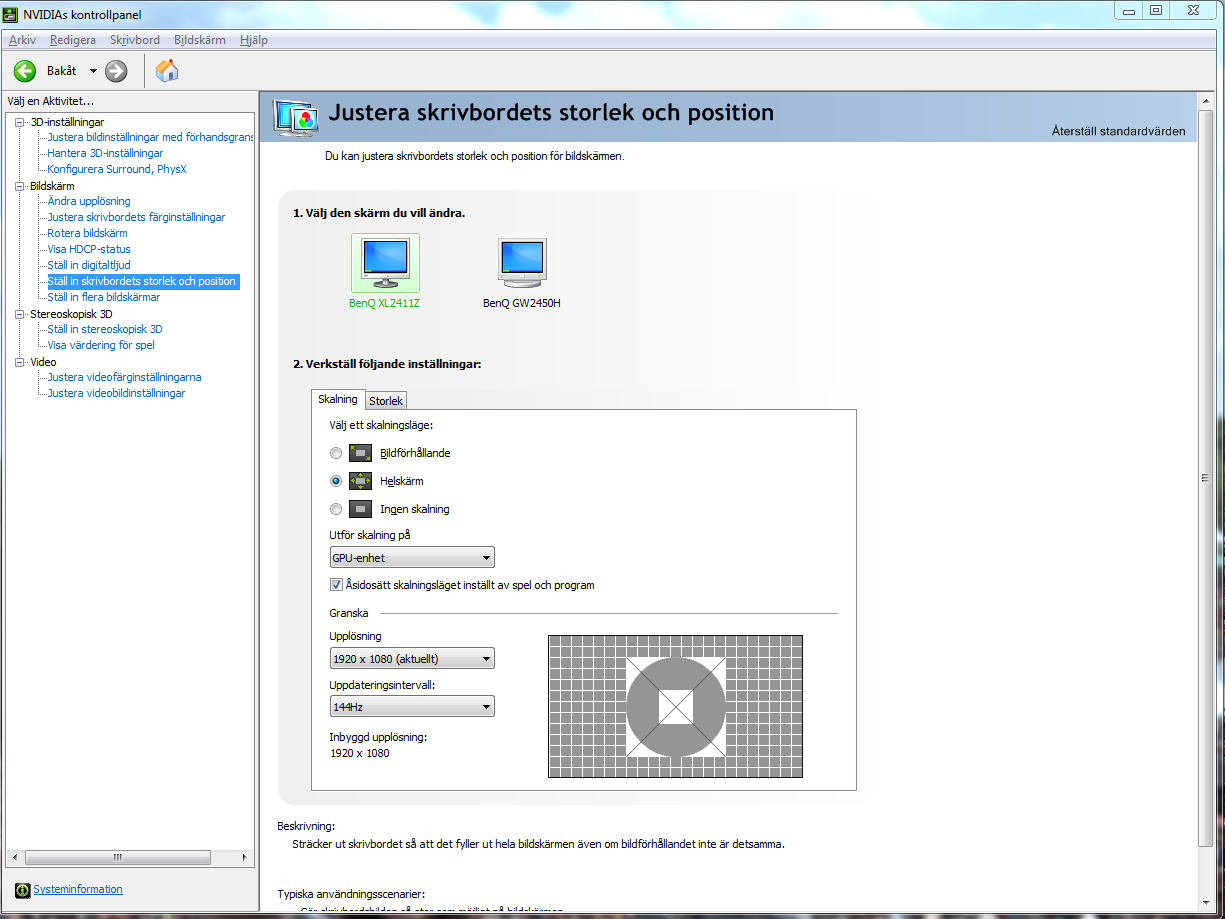Open Justera bildinställningar med förhandsgranskning
Screen dimensions: 1225x919
pos(151,137)
